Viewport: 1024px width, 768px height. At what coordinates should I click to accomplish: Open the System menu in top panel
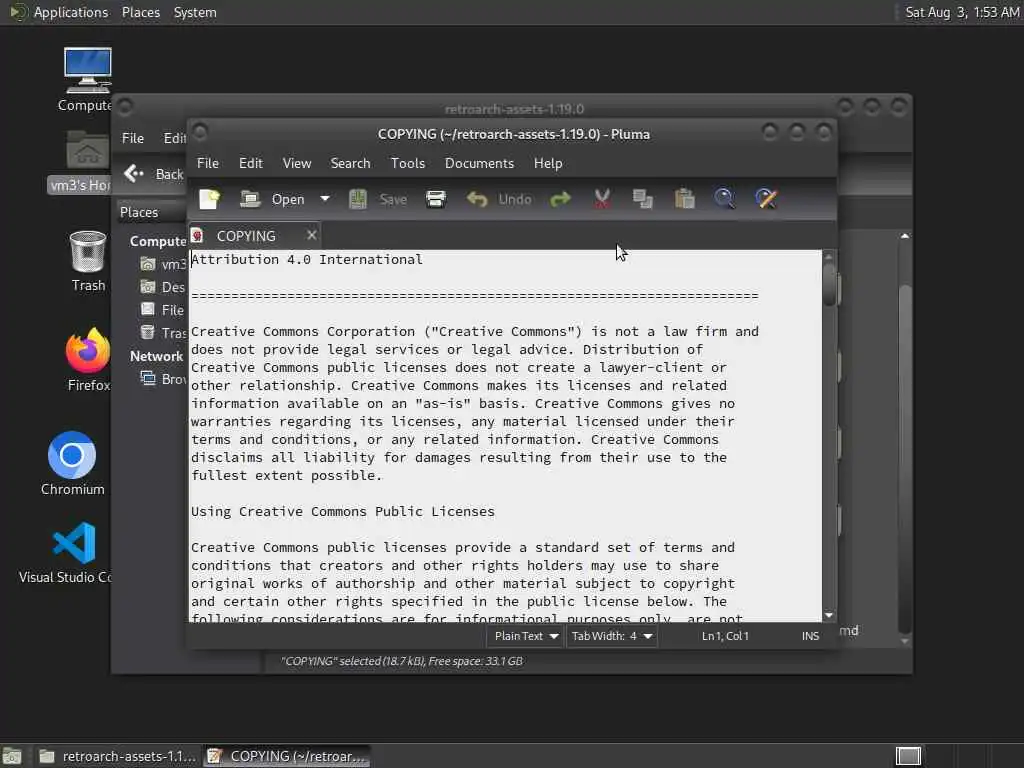point(195,12)
